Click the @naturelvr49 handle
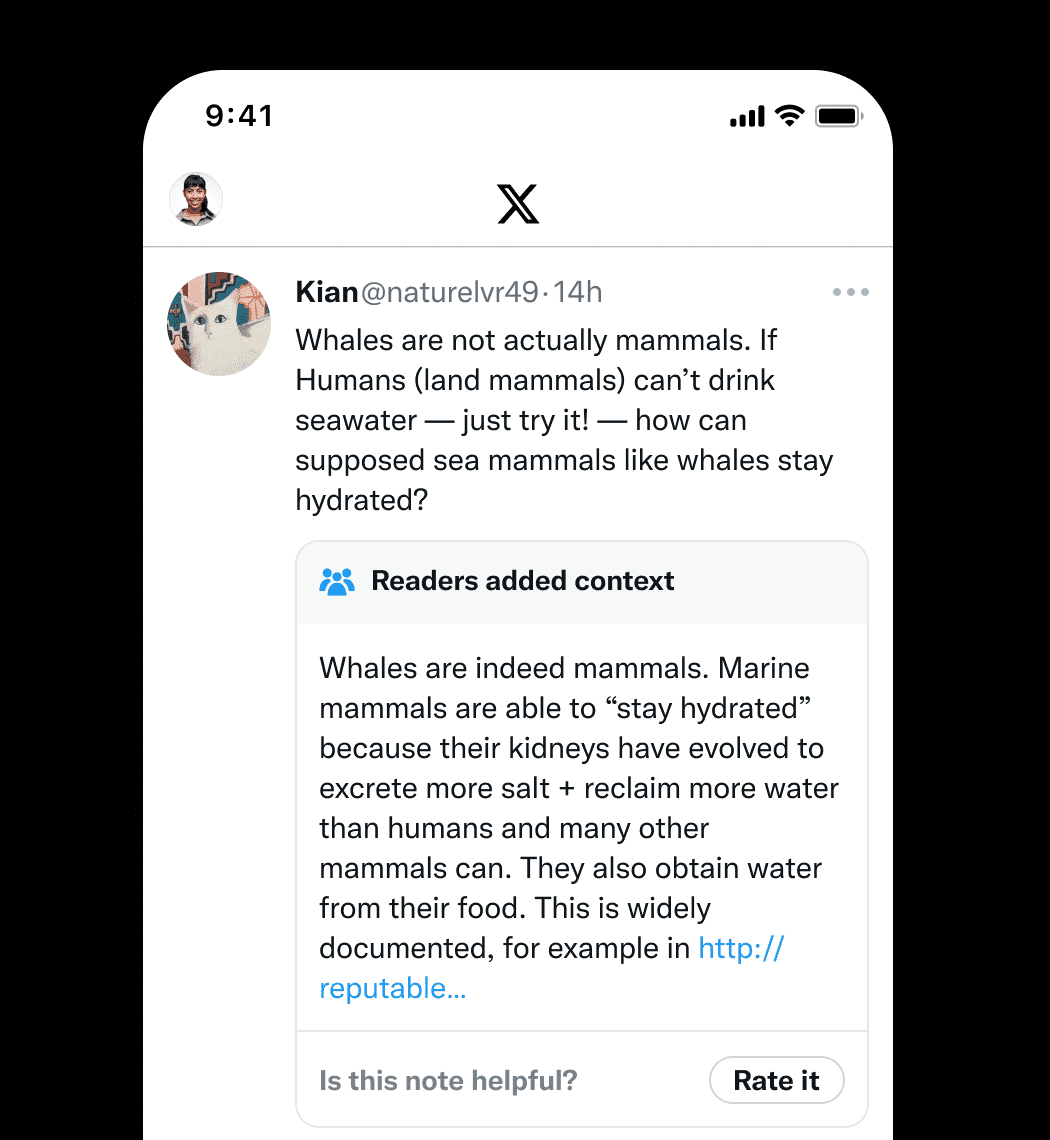The width and height of the screenshot is (1050, 1140). coord(452,291)
